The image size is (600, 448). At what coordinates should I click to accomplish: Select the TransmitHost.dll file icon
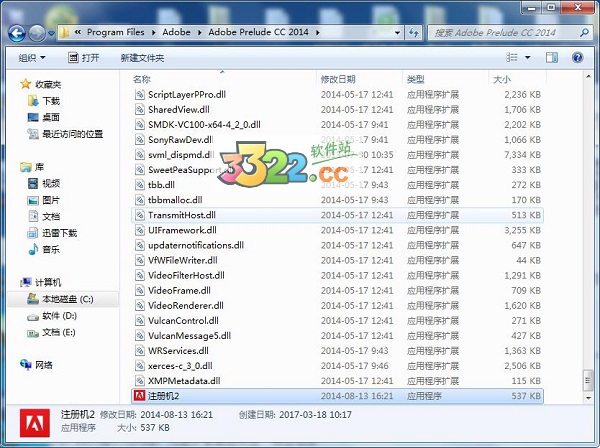[x=140, y=215]
